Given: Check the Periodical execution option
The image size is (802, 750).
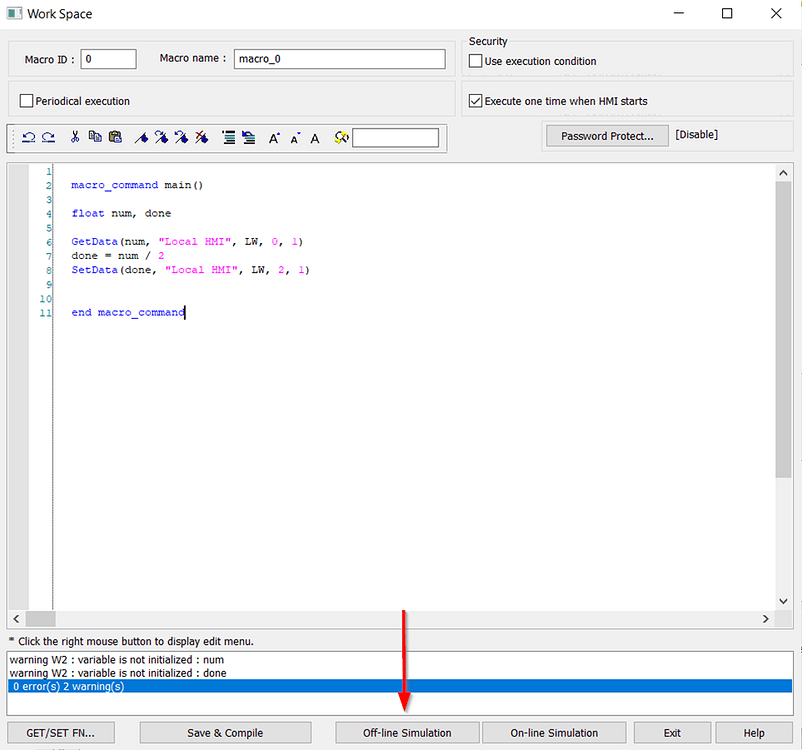Looking at the screenshot, I should tap(26, 100).
